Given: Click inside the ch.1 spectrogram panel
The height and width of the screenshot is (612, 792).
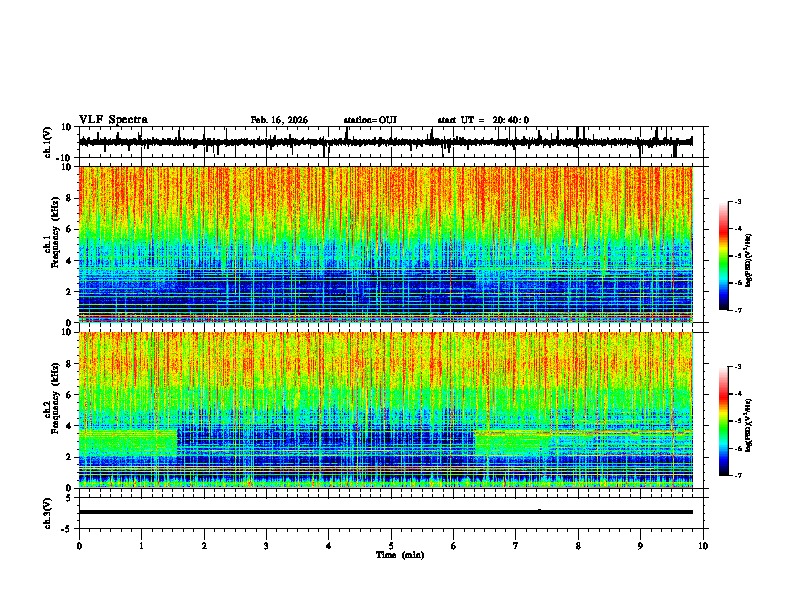Looking at the screenshot, I should pyautogui.click(x=386, y=244).
